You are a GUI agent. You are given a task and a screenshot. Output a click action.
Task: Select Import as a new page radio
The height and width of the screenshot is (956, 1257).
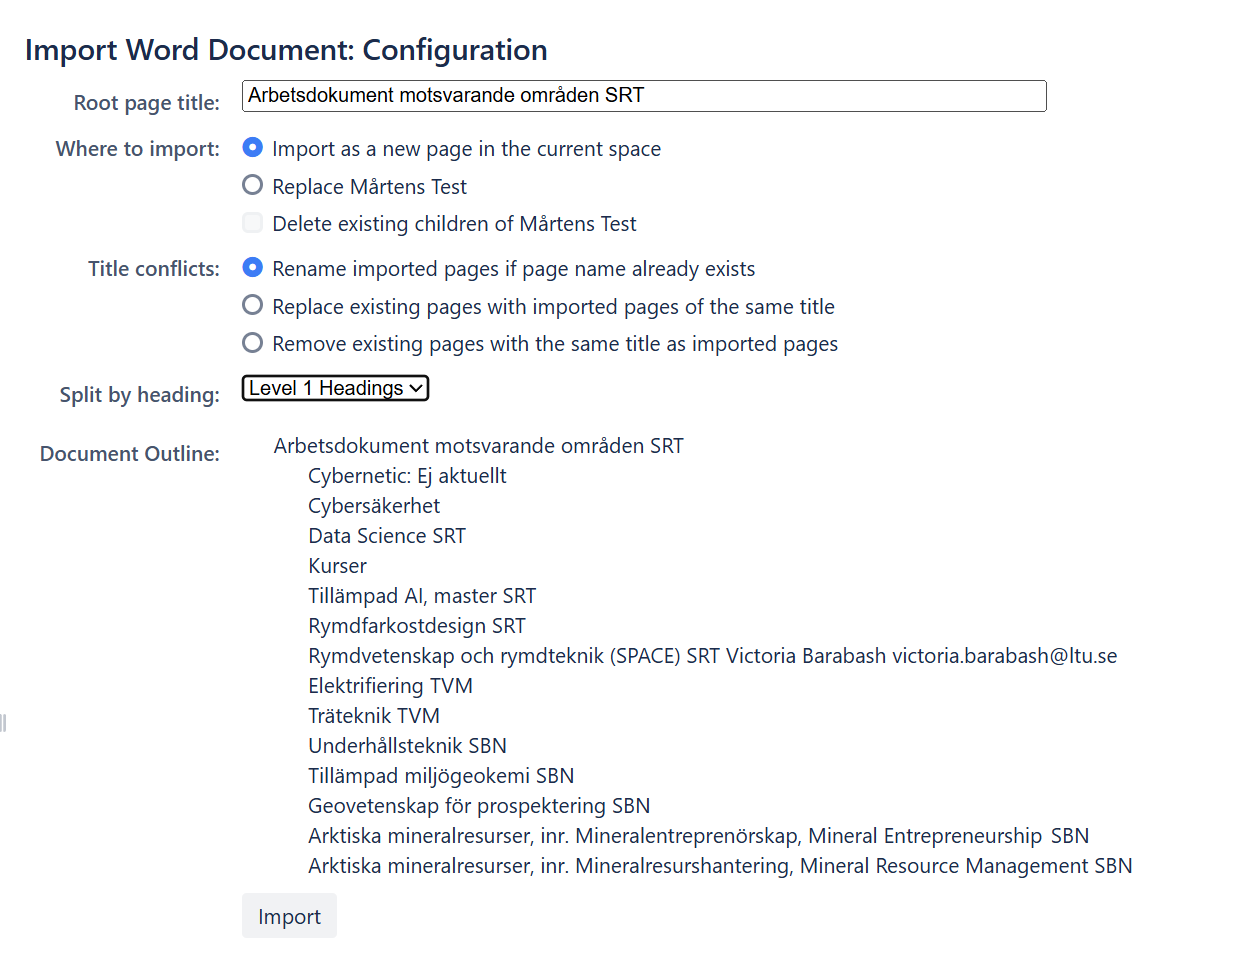pos(253,148)
